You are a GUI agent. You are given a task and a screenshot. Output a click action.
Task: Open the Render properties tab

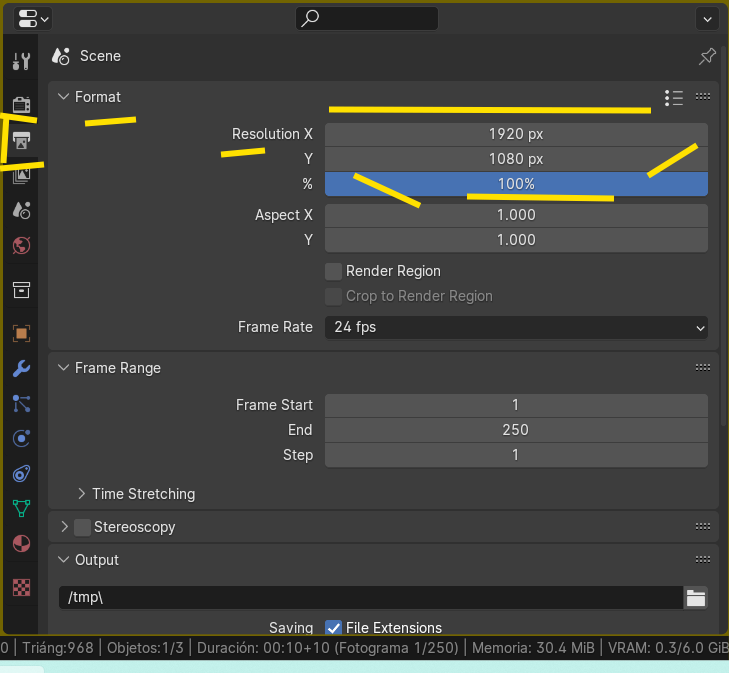click(x=21, y=104)
